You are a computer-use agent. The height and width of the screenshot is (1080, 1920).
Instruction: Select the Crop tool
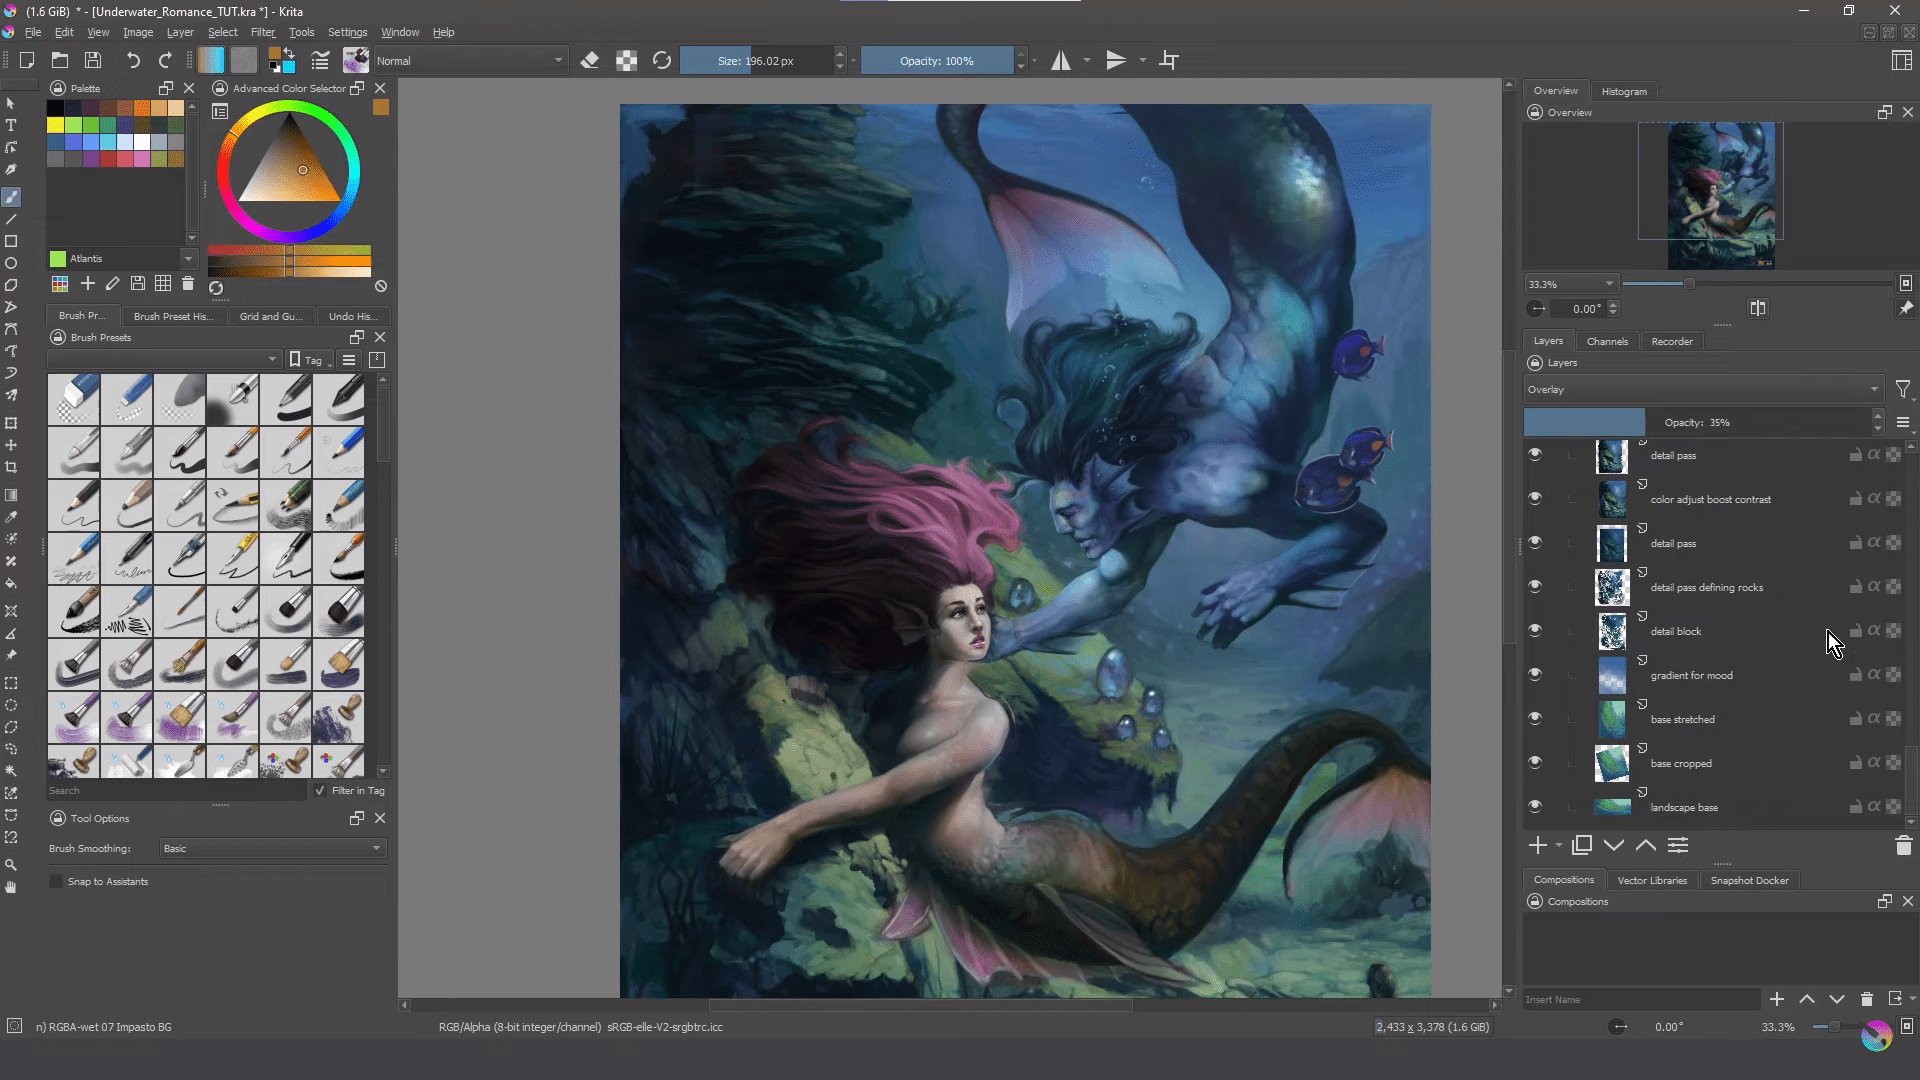tap(11, 467)
